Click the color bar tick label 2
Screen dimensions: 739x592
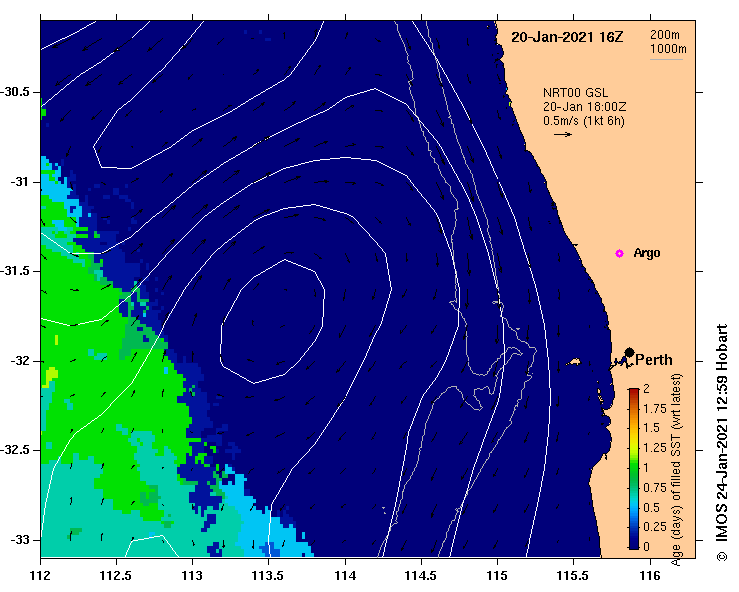pos(647,389)
